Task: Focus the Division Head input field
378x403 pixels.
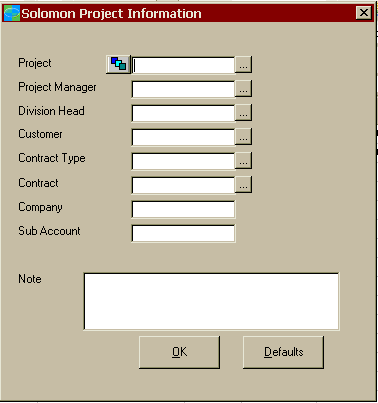Action: pos(183,113)
